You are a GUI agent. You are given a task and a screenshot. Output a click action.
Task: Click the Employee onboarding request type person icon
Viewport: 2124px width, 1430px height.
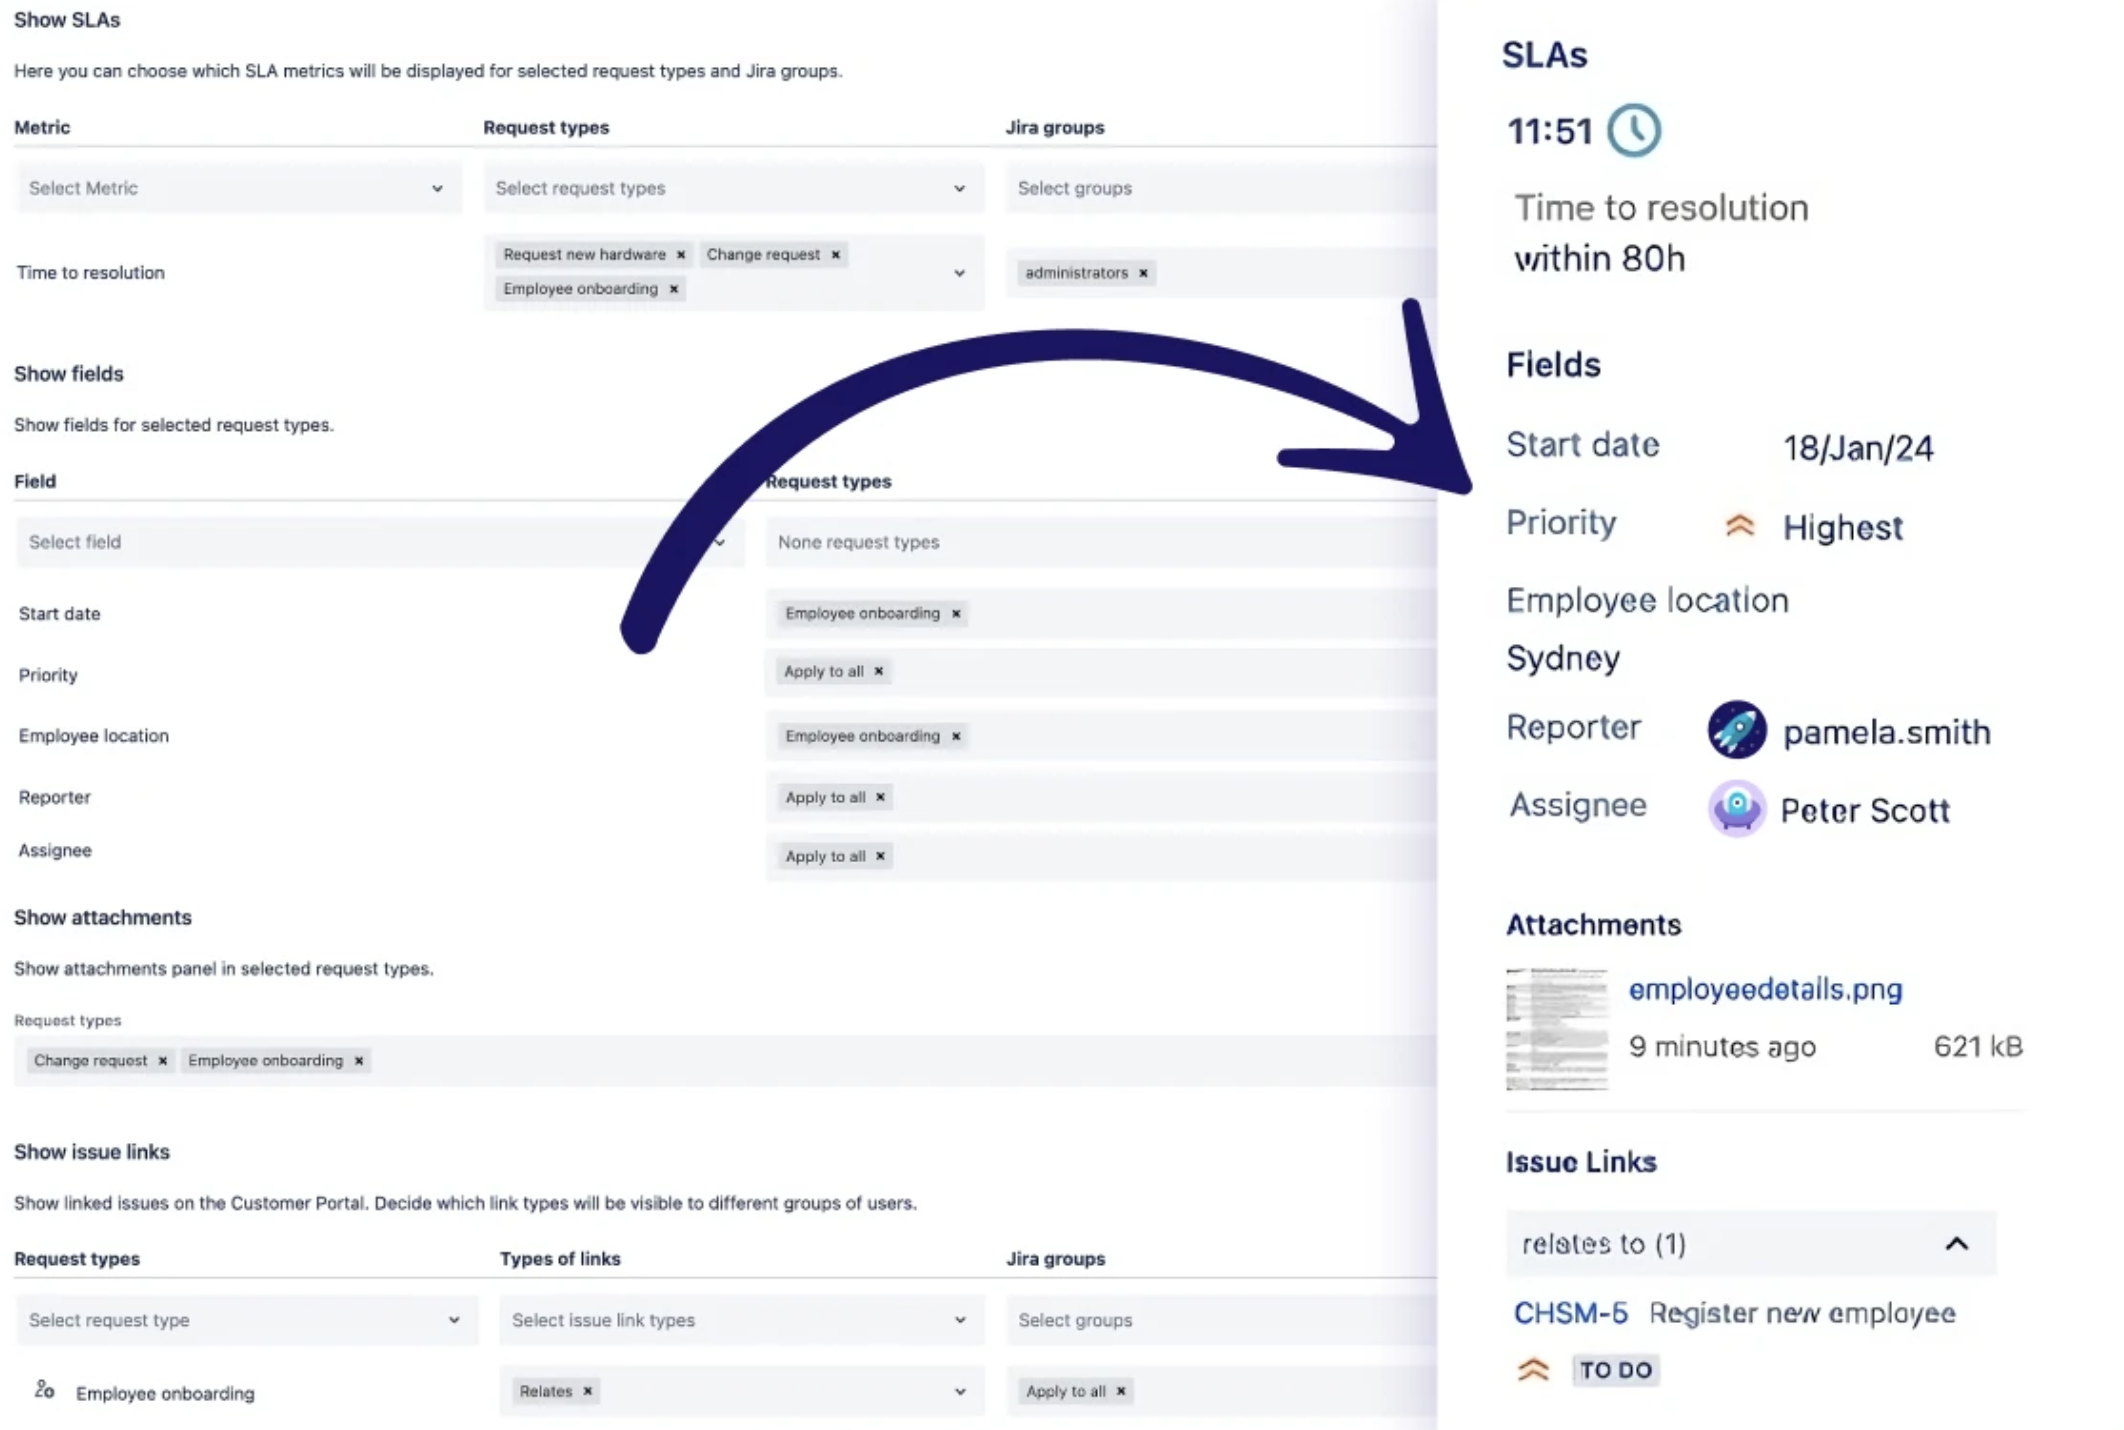(44, 1389)
